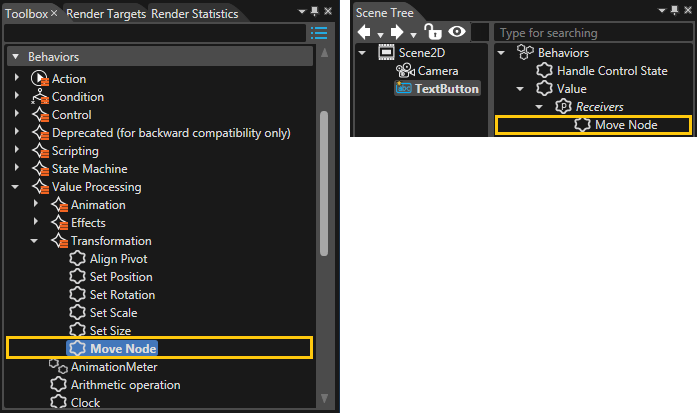Click the Set Position behavior icon
This screenshot has width=698, height=414.
(x=77, y=277)
